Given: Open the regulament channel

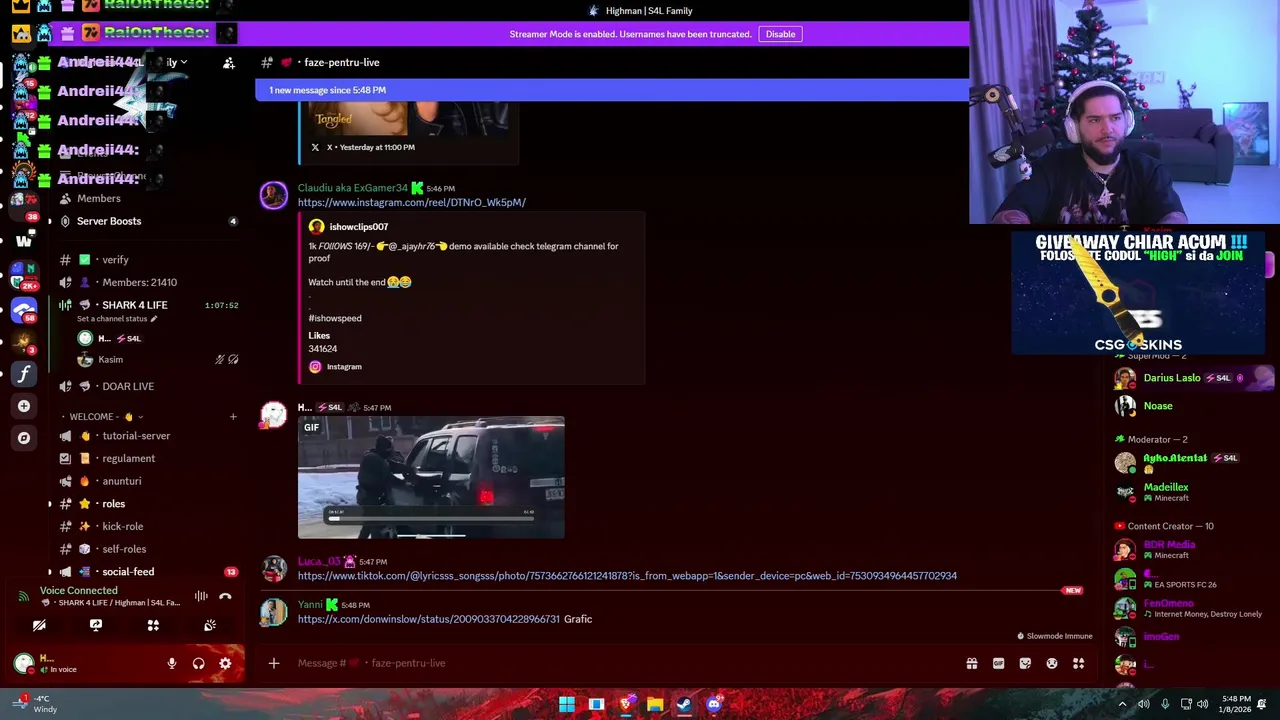Looking at the screenshot, I should tap(128, 459).
